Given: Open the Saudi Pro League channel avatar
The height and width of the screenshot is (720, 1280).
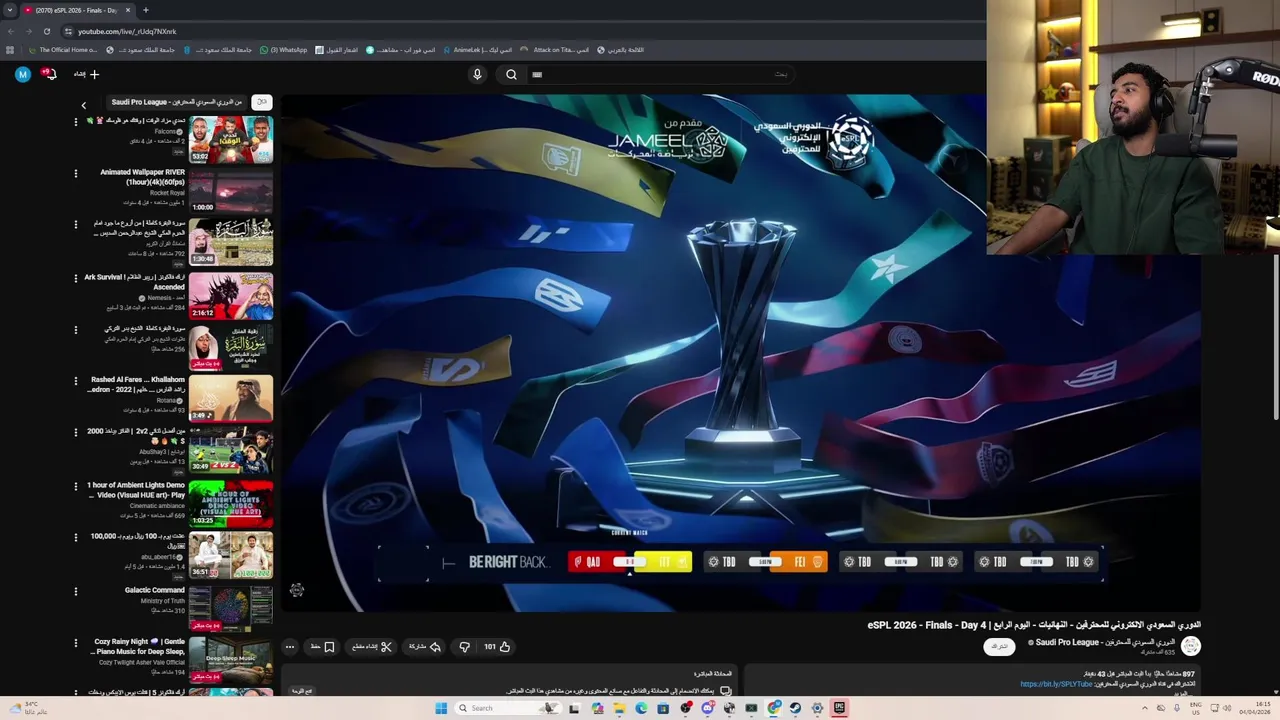Looking at the screenshot, I should click(1190, 646).
